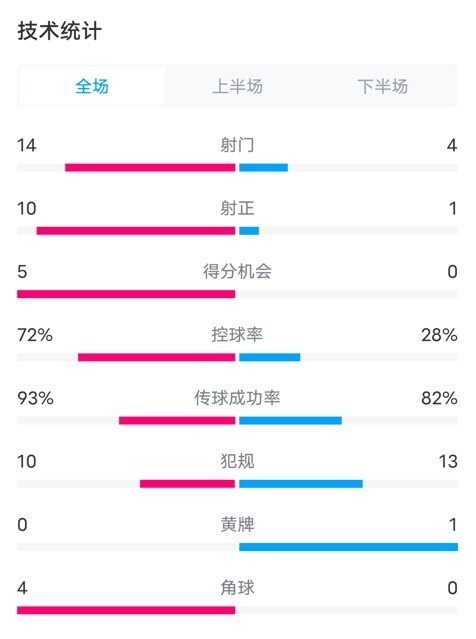Viewport: 476px width, 639px height.
Task: Click the 角球 stat label
Action: [237, 588]
